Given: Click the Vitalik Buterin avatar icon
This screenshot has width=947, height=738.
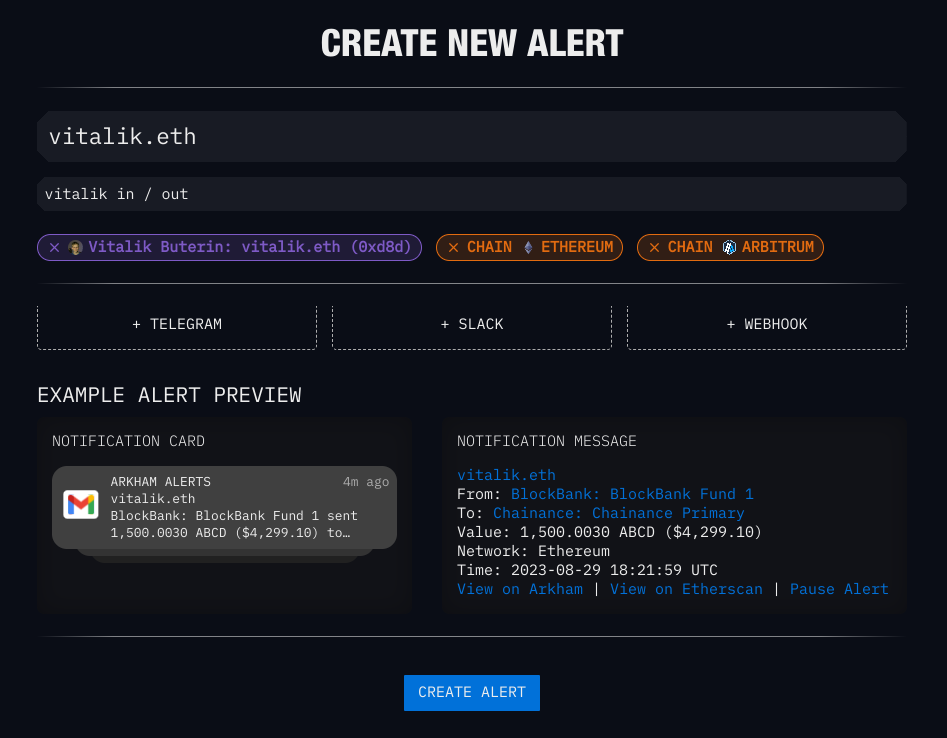Looking at the screenshot, I should pos(75,248).
